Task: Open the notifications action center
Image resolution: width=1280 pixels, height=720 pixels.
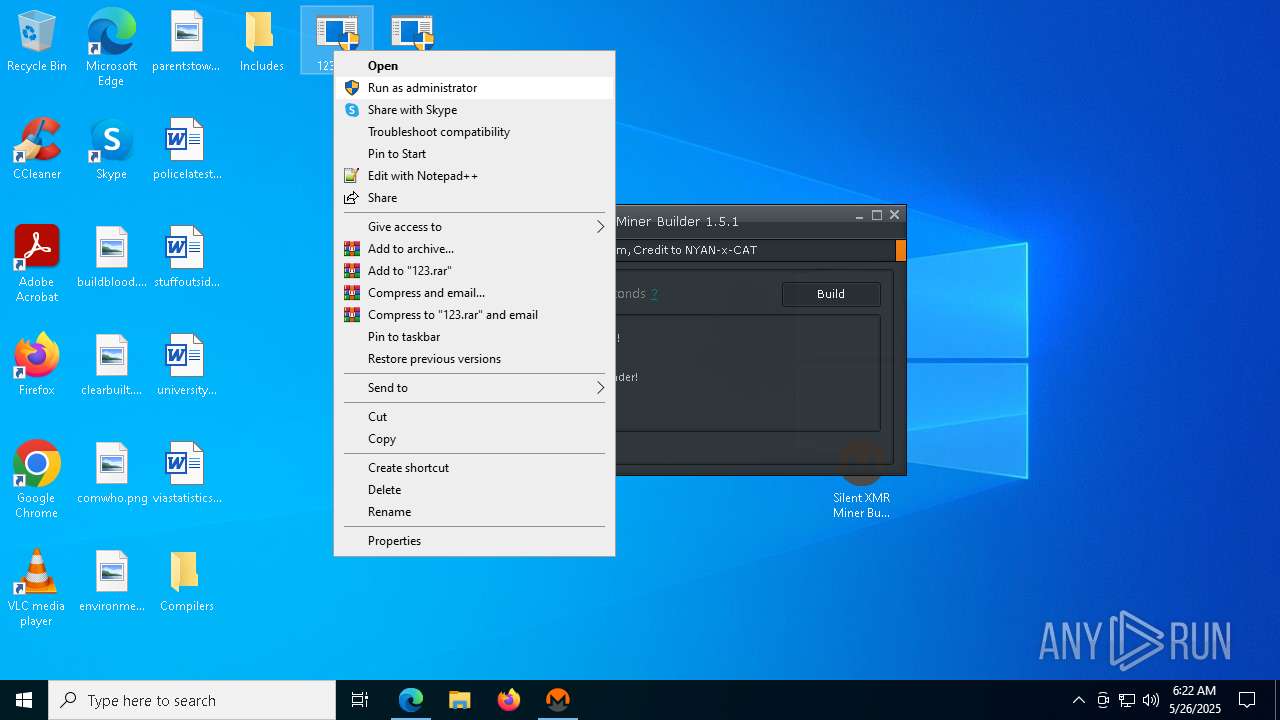Action: 1247,700
